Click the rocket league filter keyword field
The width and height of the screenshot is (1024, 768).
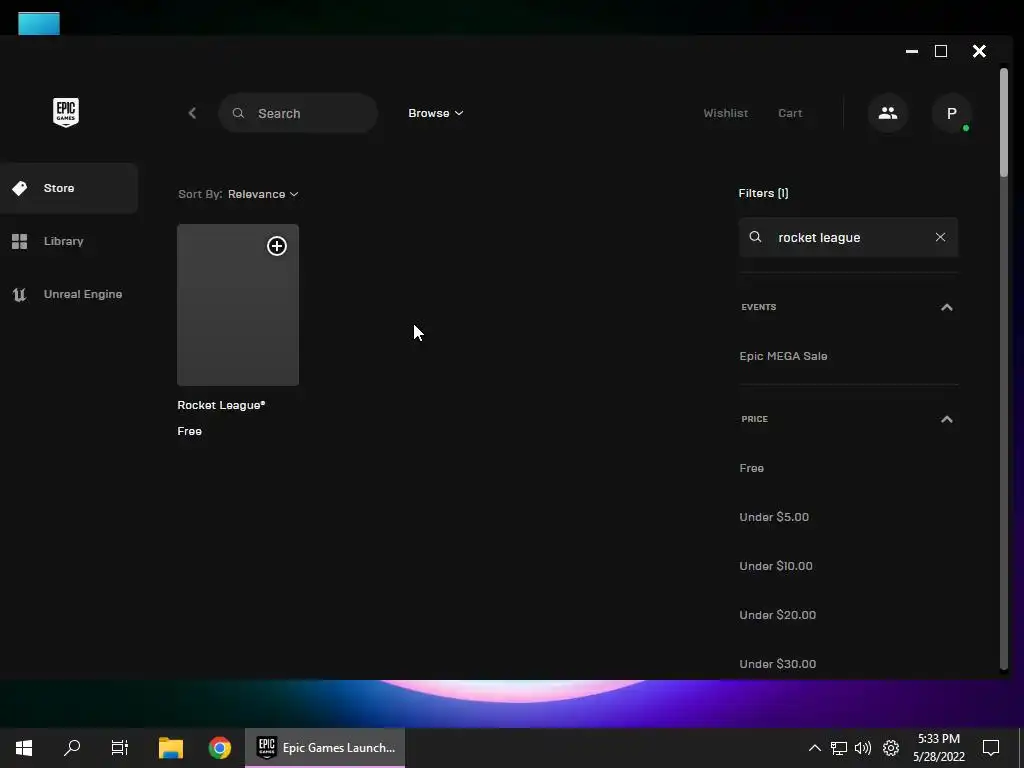(848, 237)
